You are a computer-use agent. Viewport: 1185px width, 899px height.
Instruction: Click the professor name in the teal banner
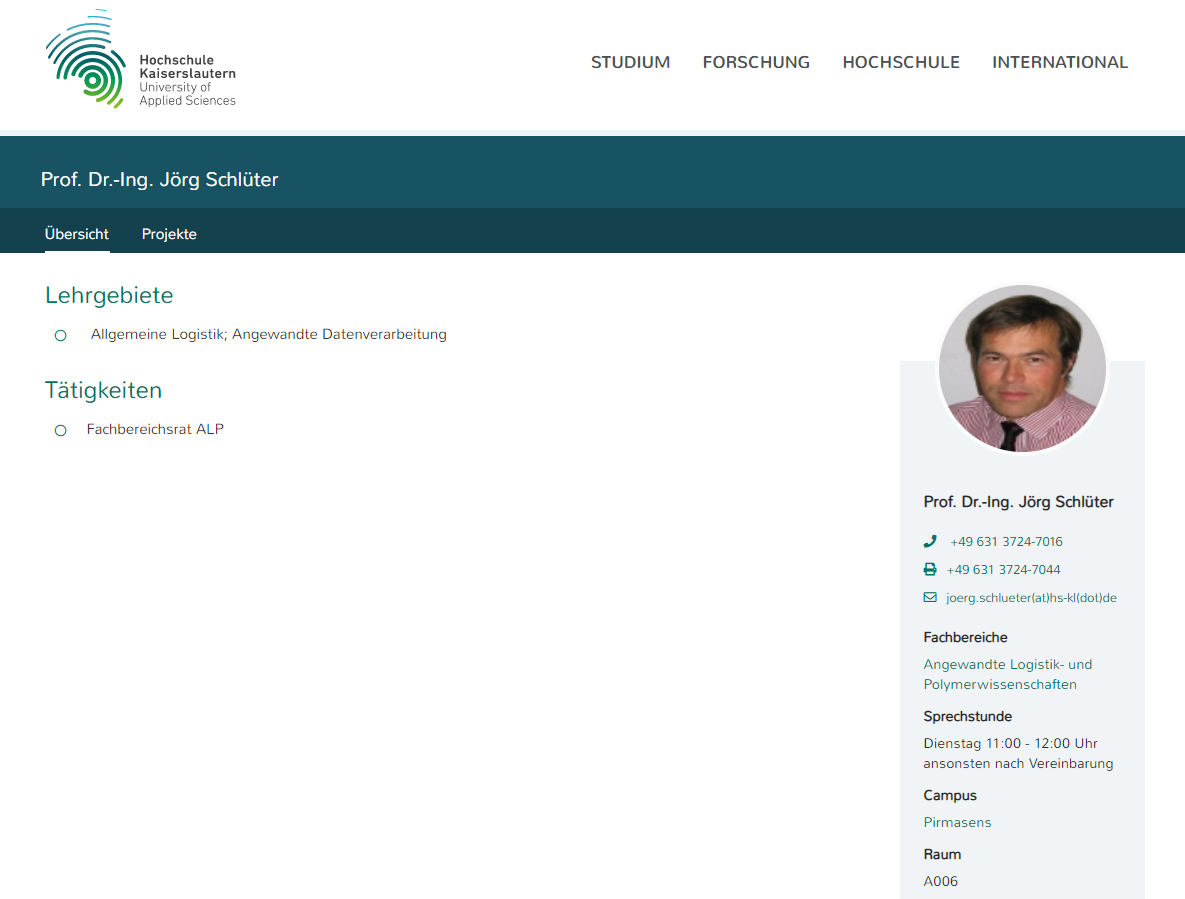pyautogui.click(x=159, y=180)
